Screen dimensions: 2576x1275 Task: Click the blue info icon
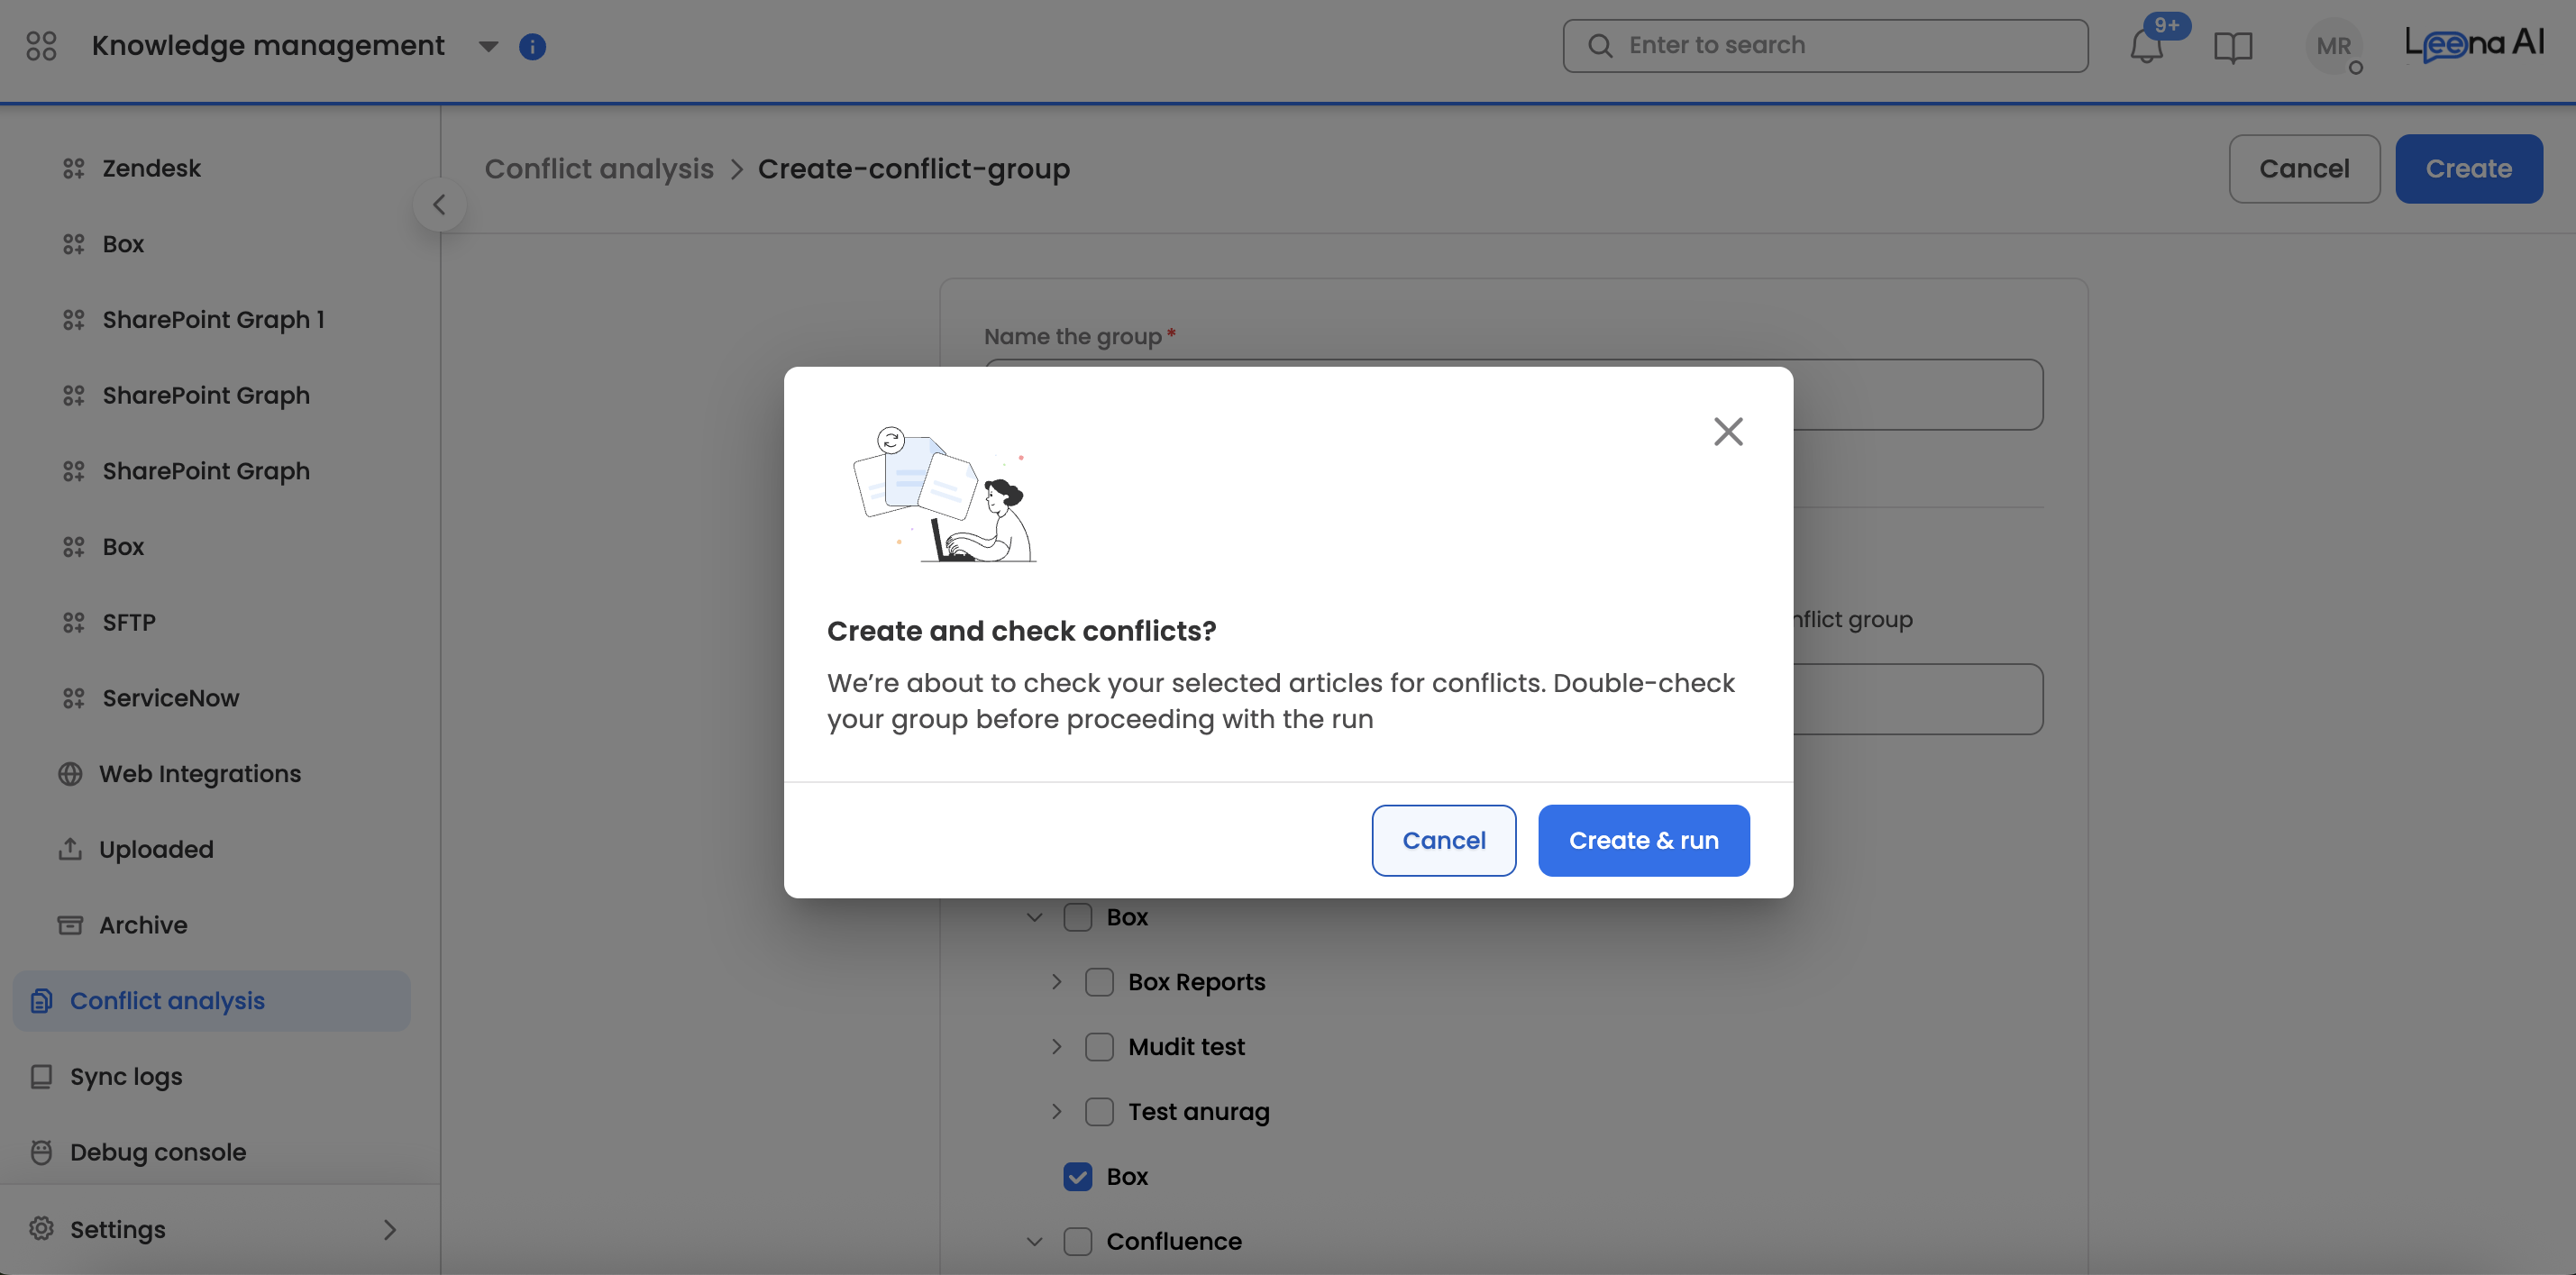coord(532,46)
